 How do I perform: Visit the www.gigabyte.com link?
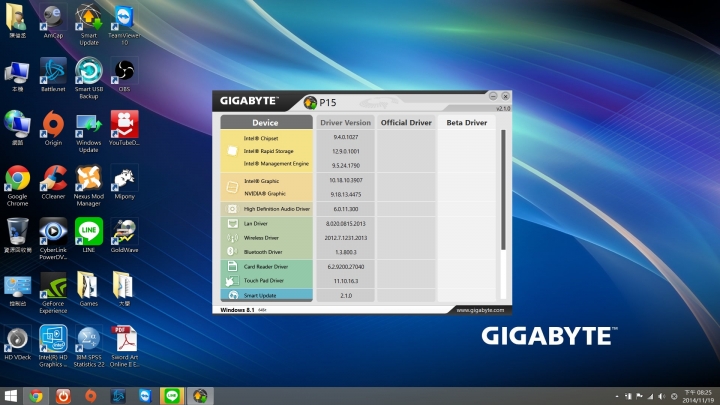pos(480,310)
